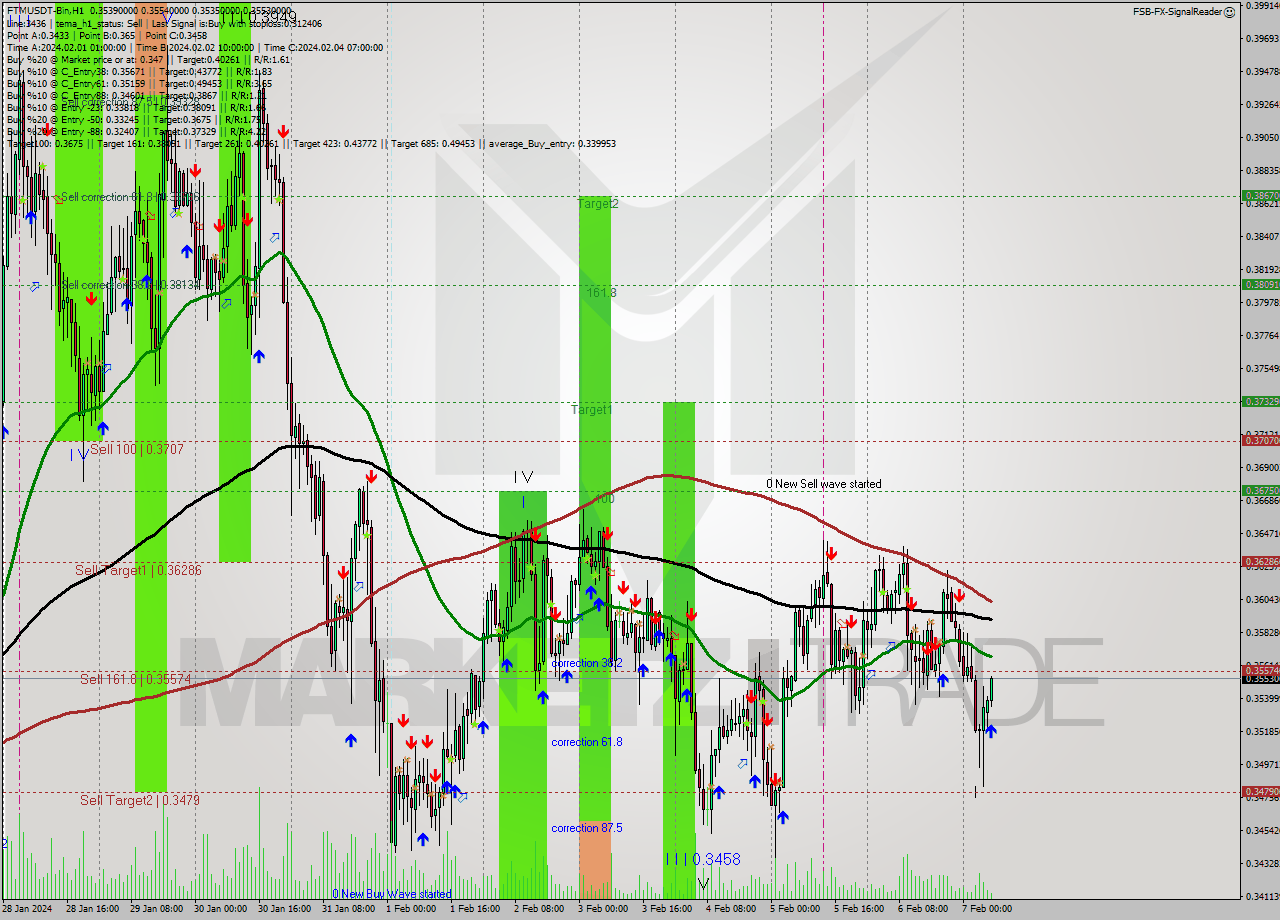The width and height of the screenshot is (1280, 920).
Task: Click the green 0.37329 price tag
Action: (x=1260, y=401)
